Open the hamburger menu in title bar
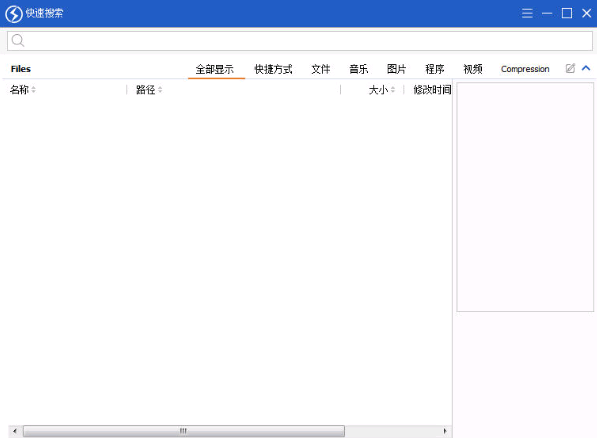Image resolution: width=597 pixels, height=438 pixels. tap(527, 13)
